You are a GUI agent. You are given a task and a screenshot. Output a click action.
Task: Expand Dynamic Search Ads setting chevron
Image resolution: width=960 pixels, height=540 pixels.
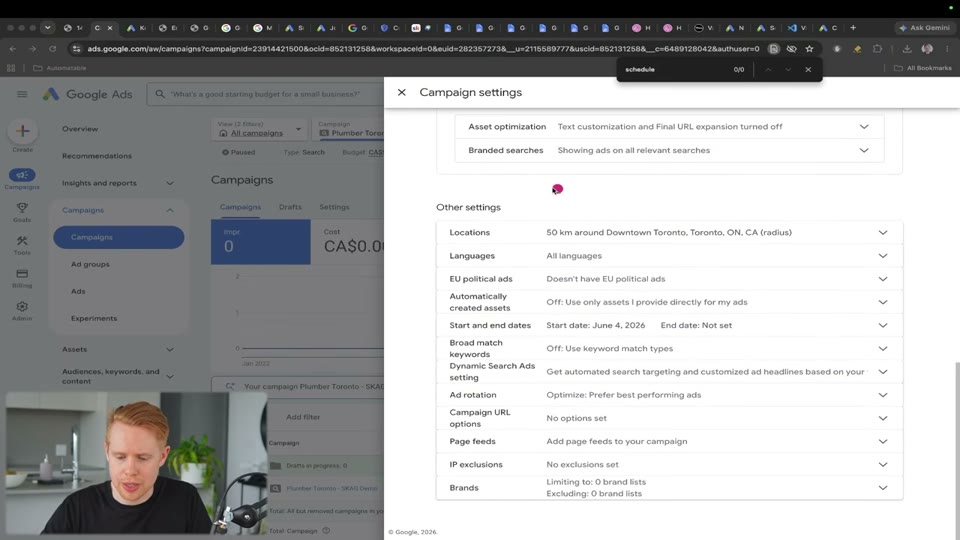[882, 372]
